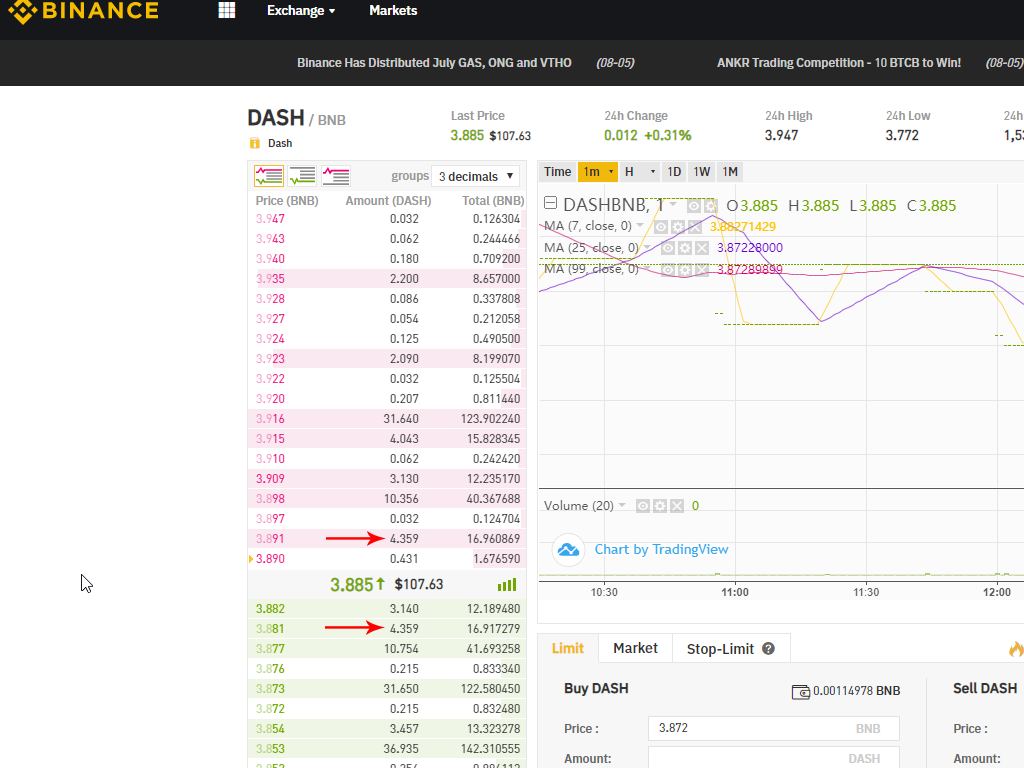Toggle visibility of the Volume (20) indicator
The image size is (1024, 768).
pos(643,506)
